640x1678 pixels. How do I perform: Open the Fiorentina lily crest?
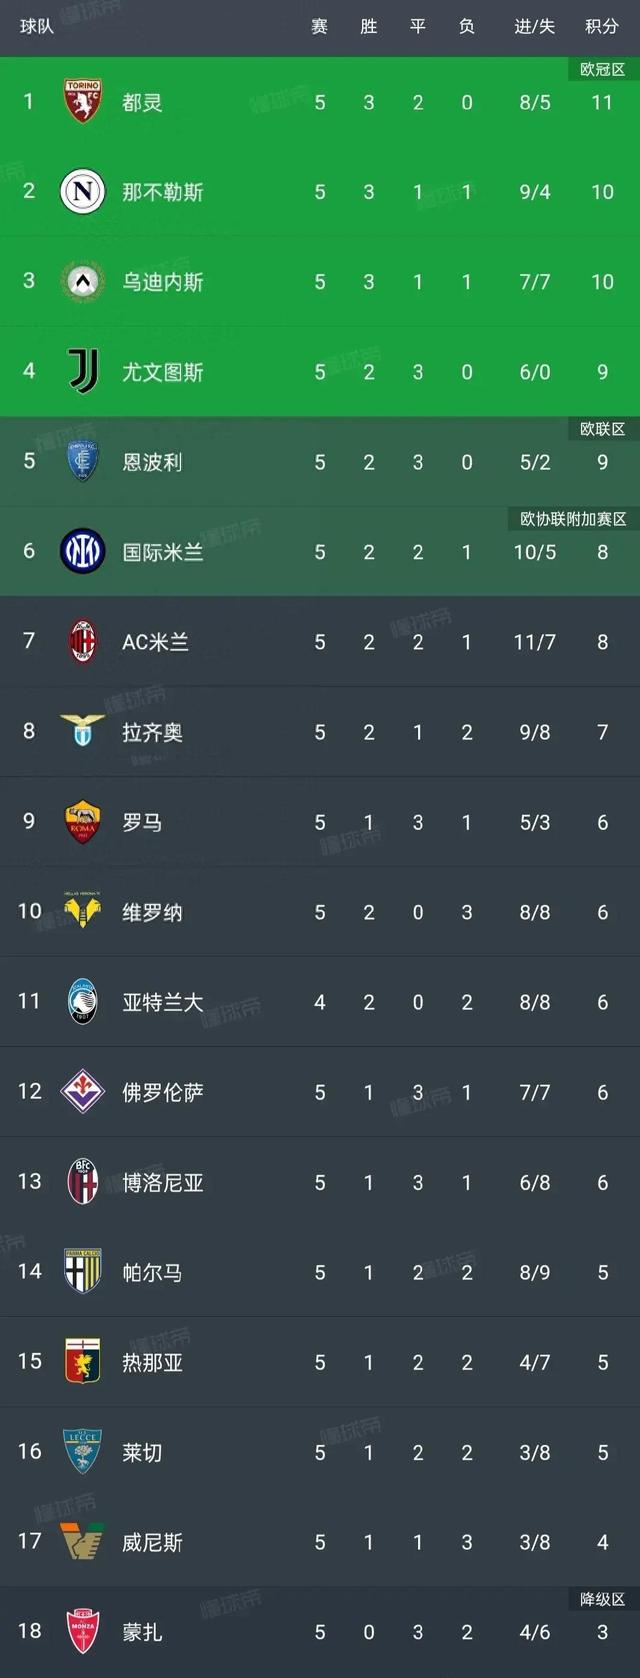(82, 1091)
